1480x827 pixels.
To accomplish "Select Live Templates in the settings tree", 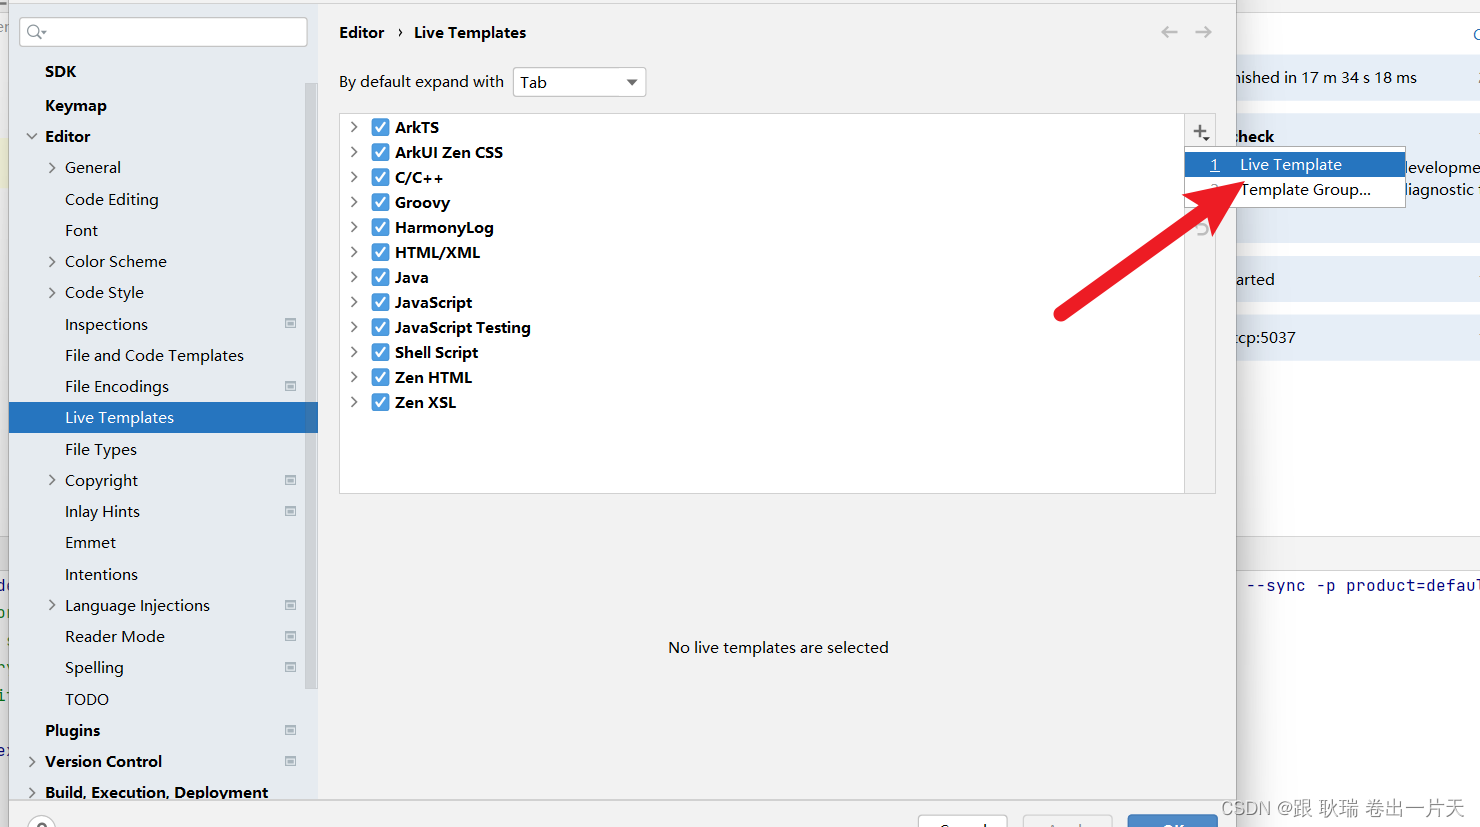I will pyautogui.click(x=163, y=417).
